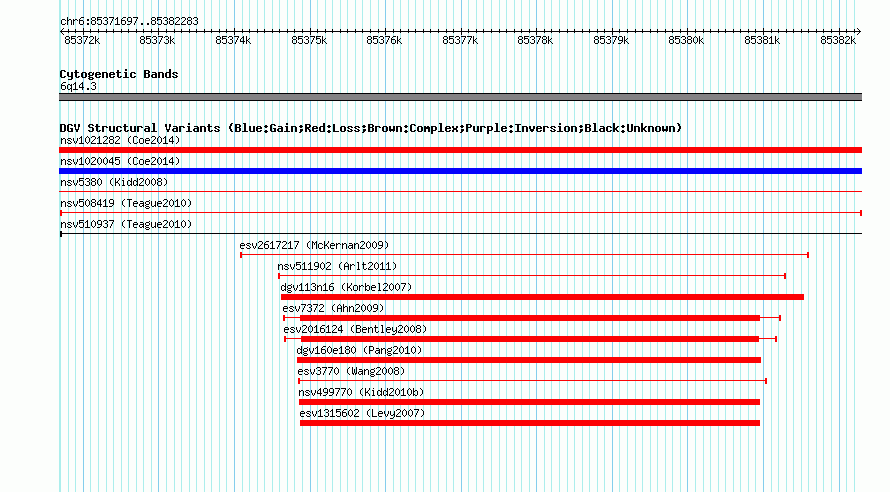Select the nsv499770 red variant bar
This screenshot has height=492, width=890.
(x=529, y=402)
